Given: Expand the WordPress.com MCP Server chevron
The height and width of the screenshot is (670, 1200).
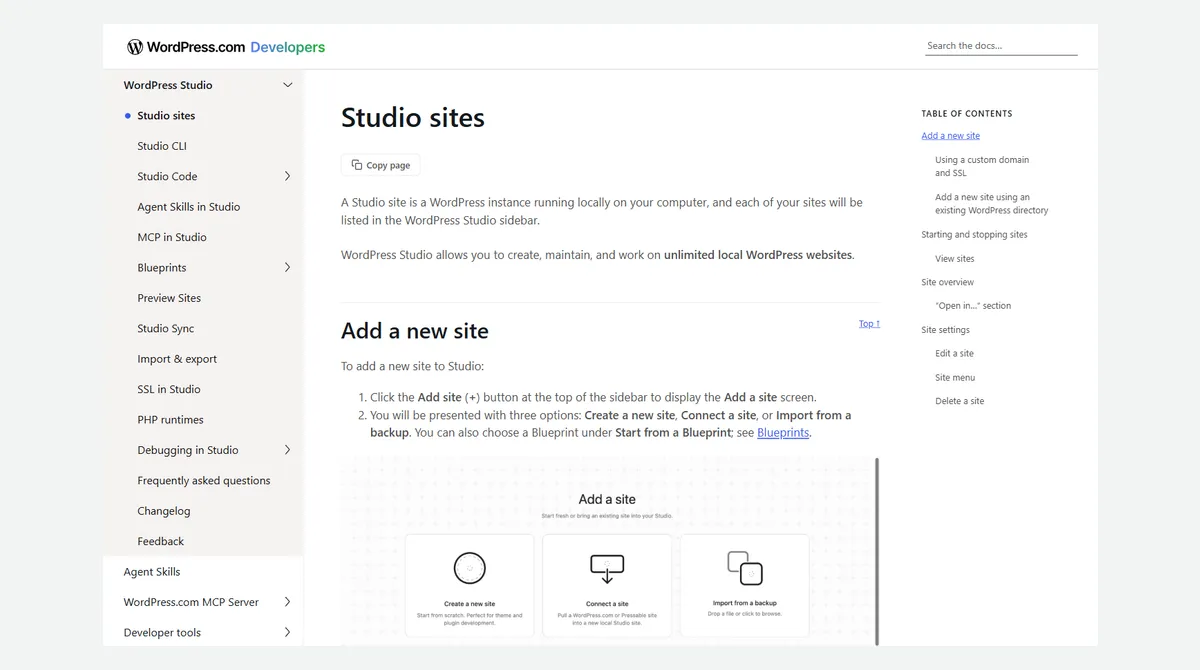Looking at the screenshot, I should click(288, 602).
